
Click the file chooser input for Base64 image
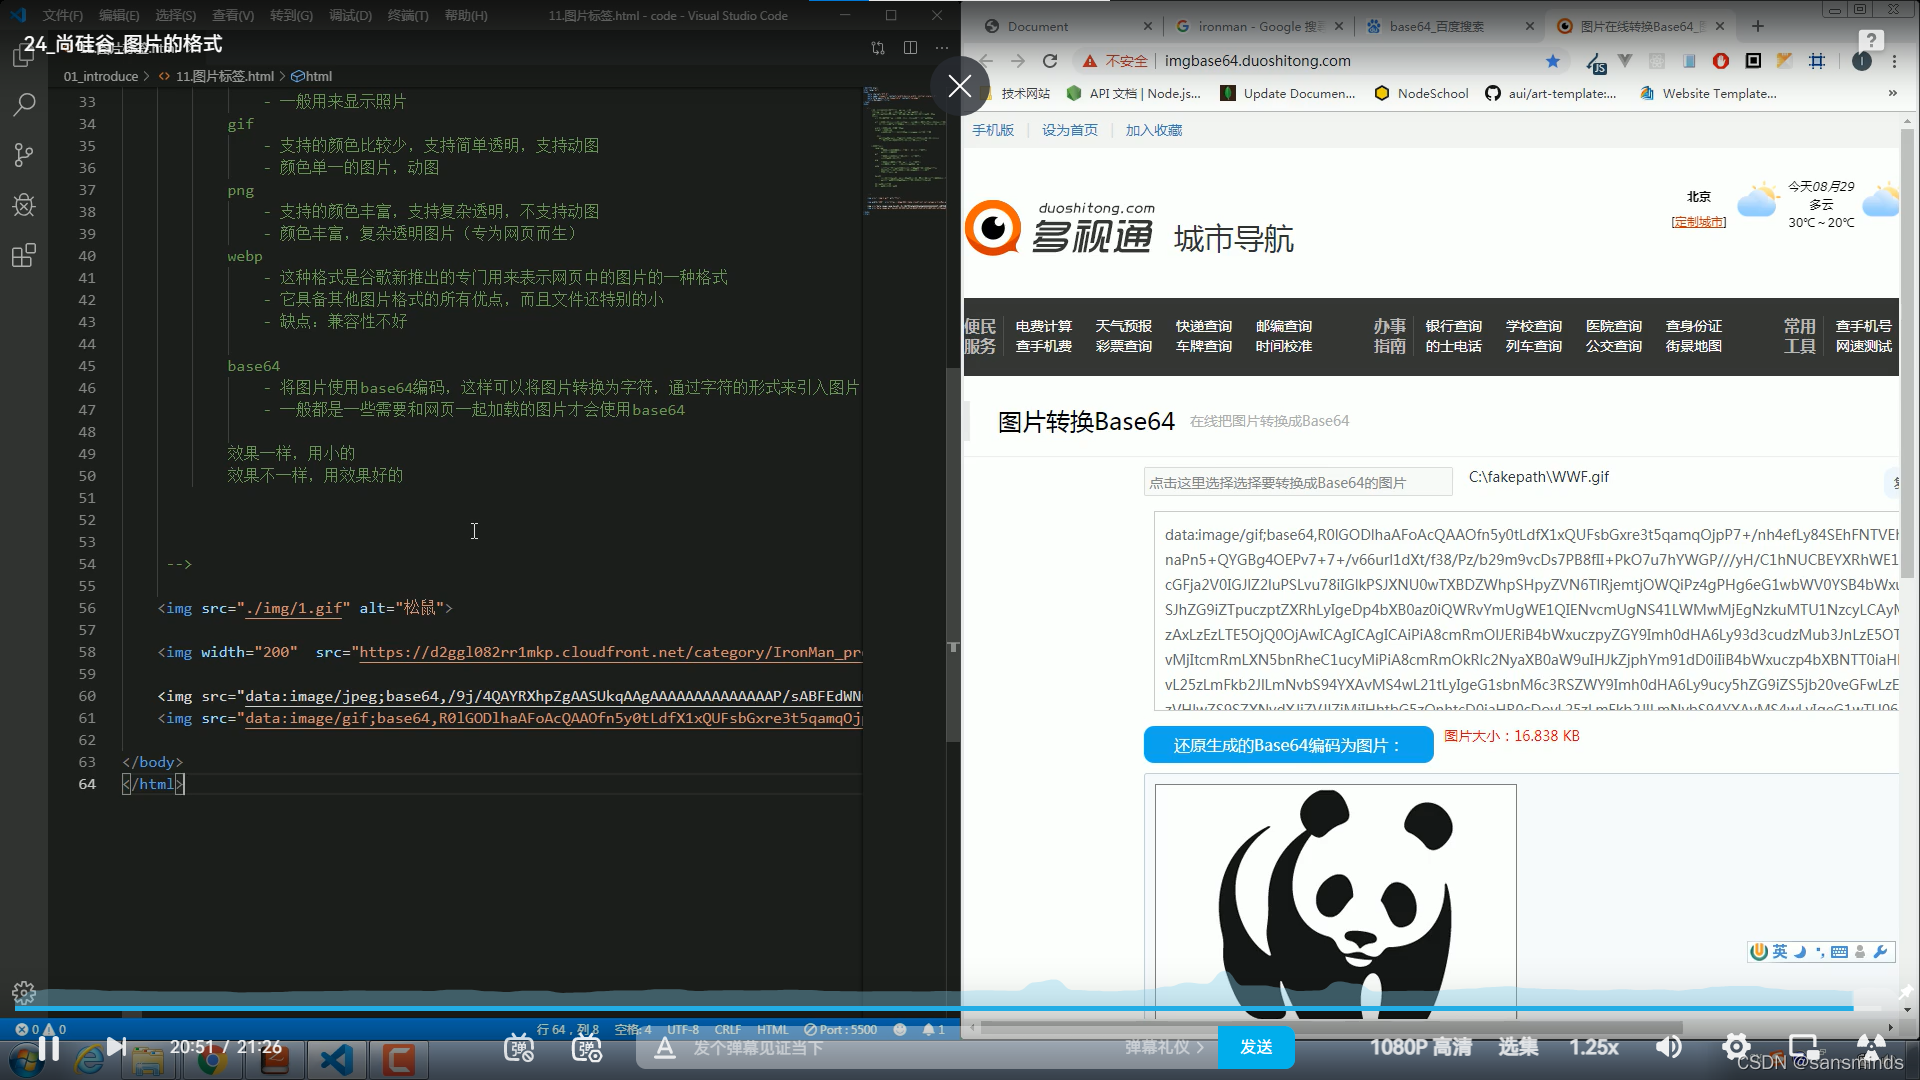coord(1298,482)
